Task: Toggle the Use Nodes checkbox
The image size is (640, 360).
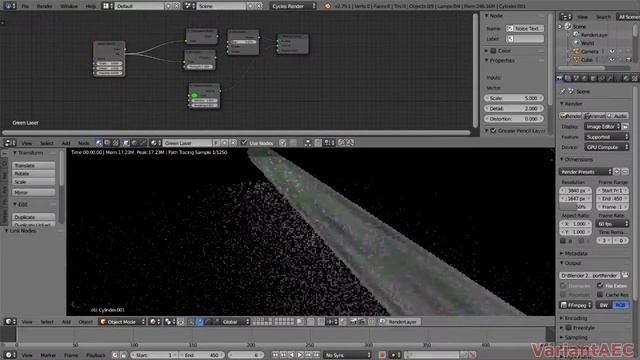Action: pyautogui.click(x=244, y=142)
